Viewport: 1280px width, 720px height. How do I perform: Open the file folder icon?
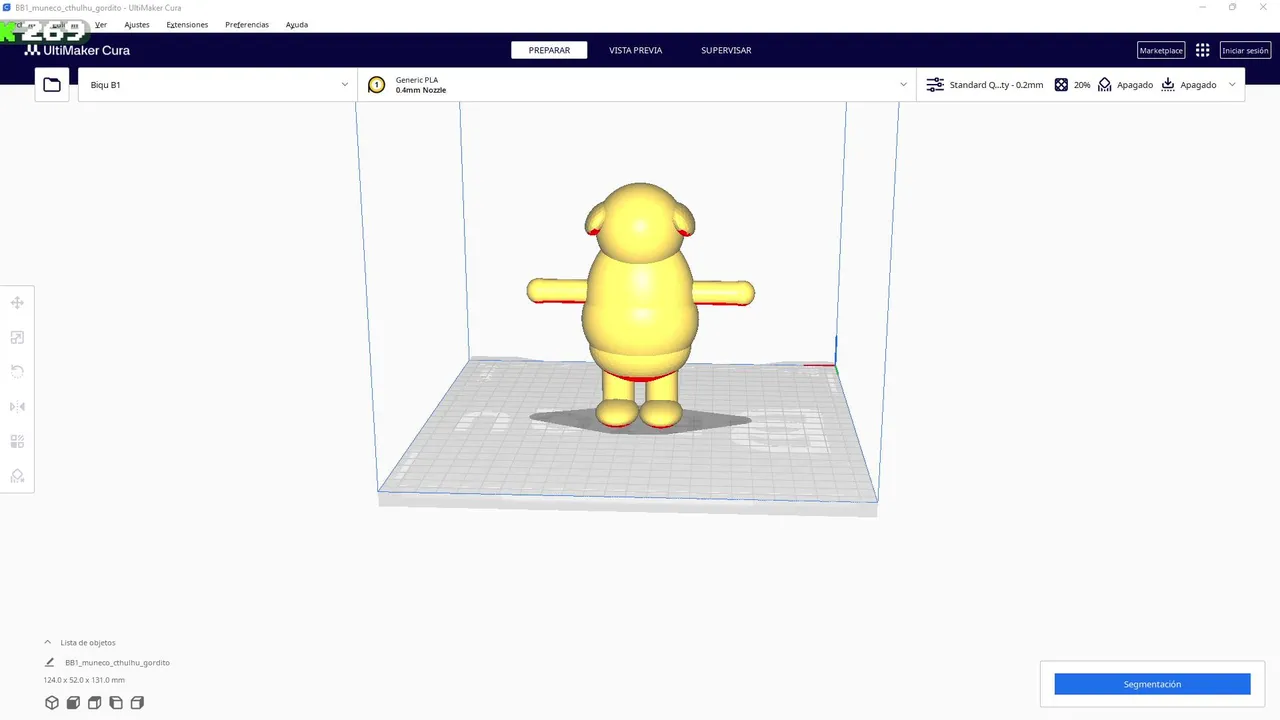52,85
